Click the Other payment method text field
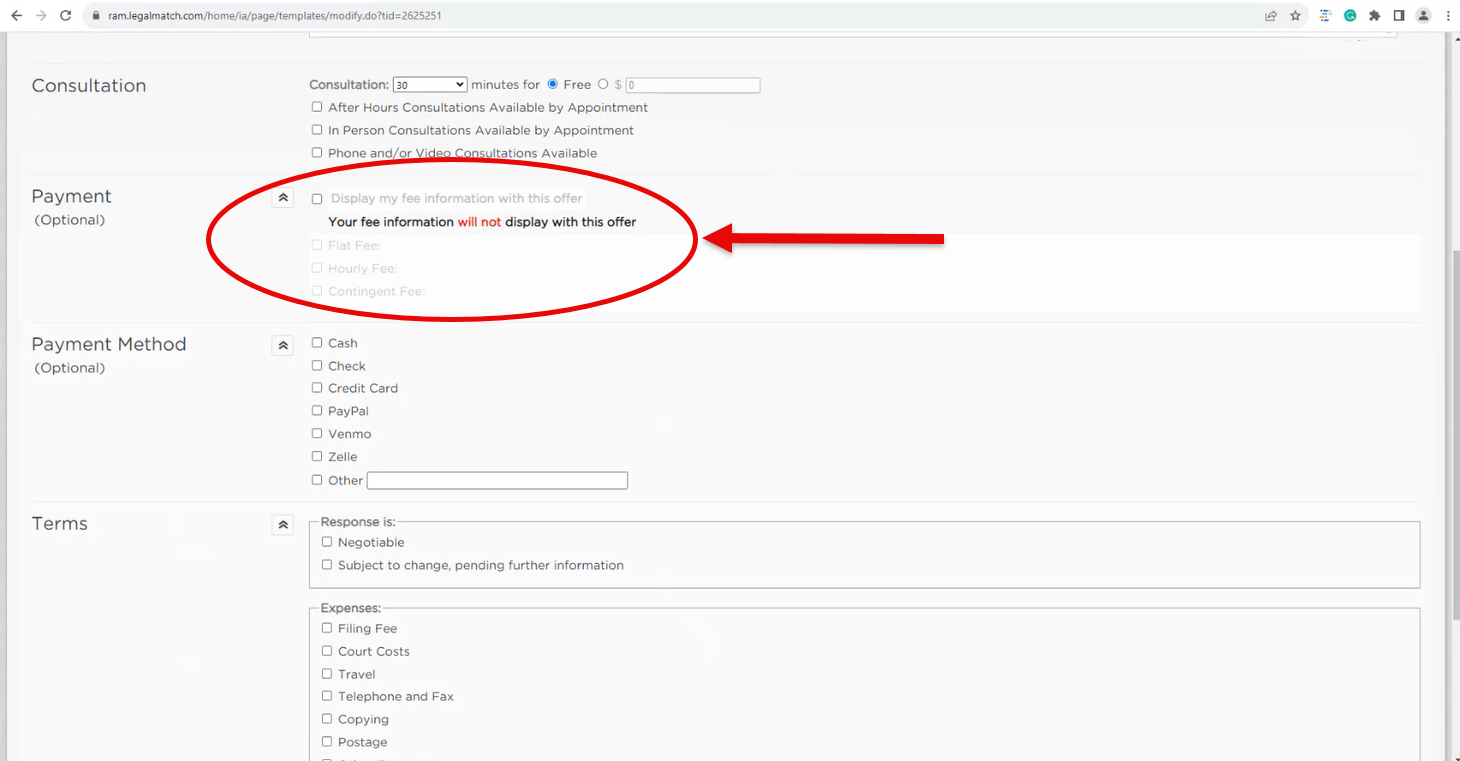Image resolution: width=1460 pixels, height=761 pixels. (x=497, y=481)
